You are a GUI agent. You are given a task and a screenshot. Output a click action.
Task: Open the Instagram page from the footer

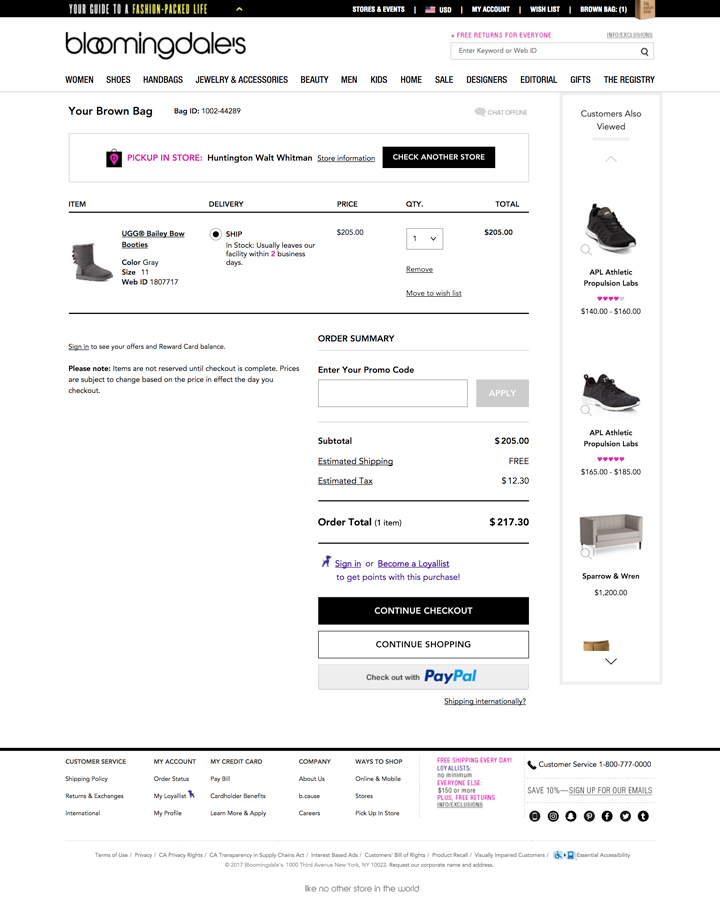pos(553,816)
